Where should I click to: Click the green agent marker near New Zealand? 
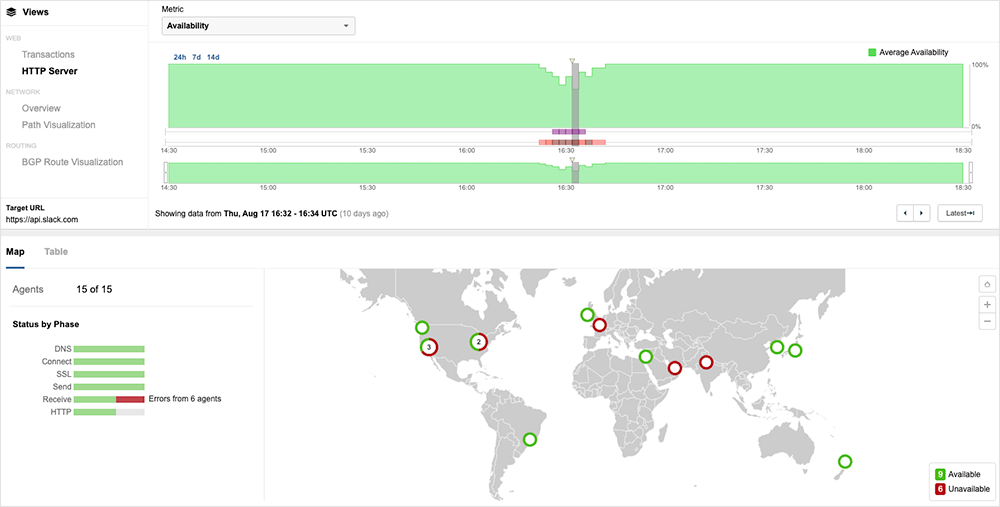pyautogui.click(x=845, y=462)
